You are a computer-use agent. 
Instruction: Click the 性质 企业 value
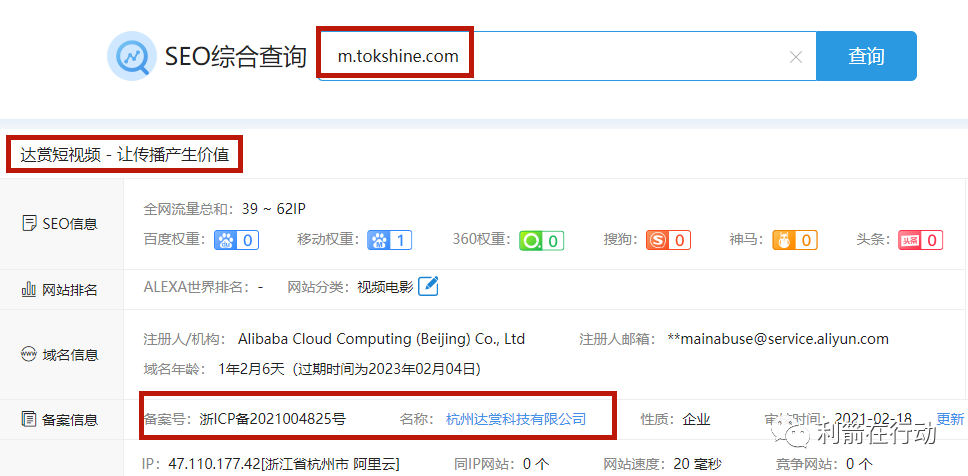pos(696,420)
